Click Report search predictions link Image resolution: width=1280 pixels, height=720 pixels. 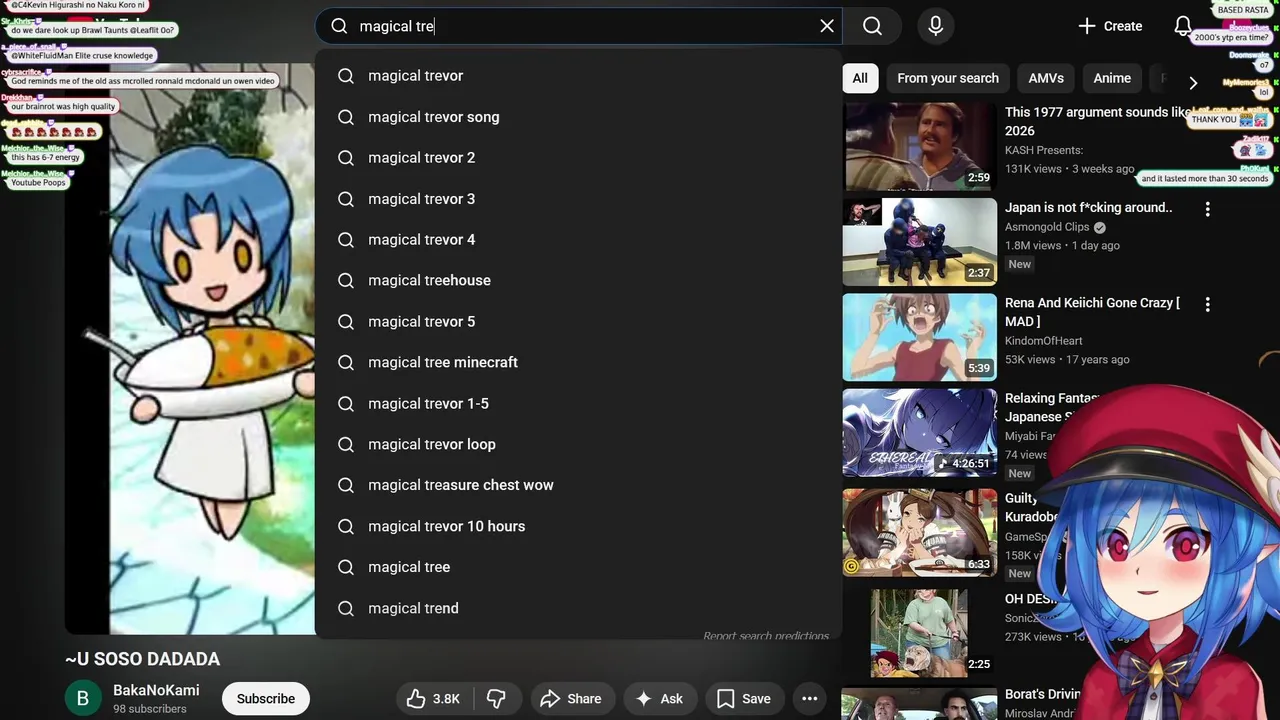(766, 636)
